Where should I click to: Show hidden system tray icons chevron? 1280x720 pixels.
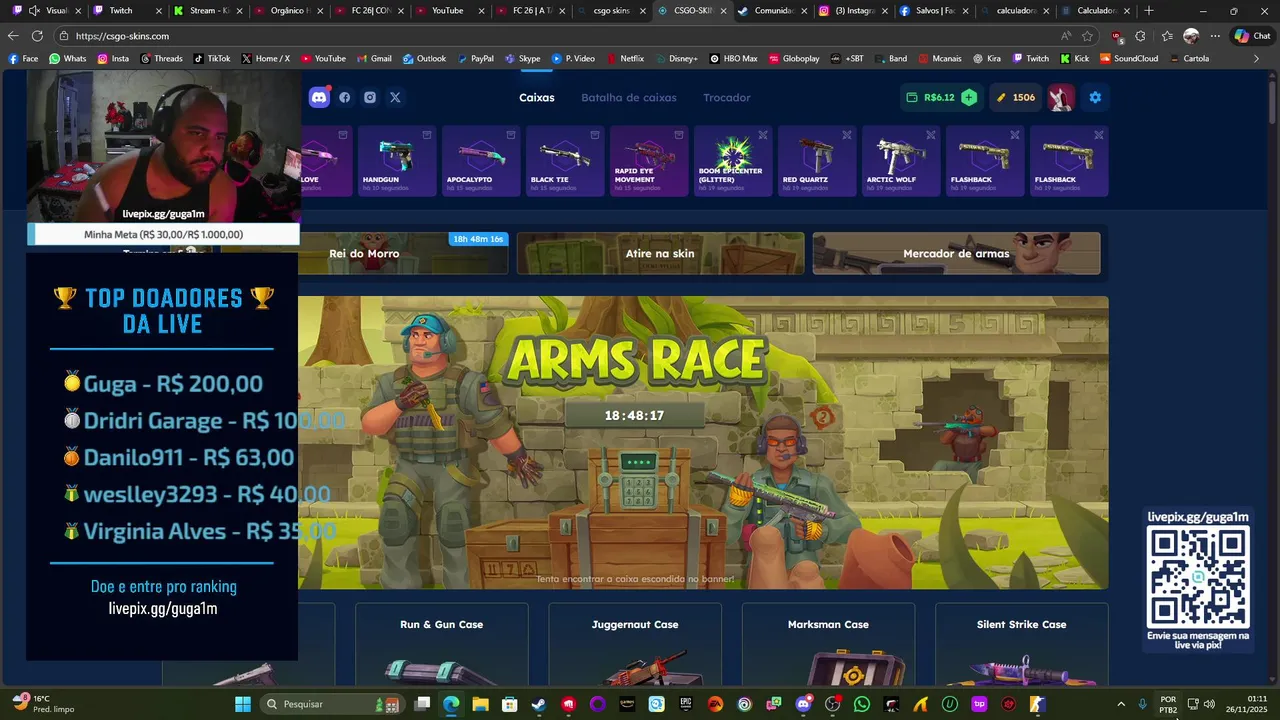click(x=1121, y=704)
